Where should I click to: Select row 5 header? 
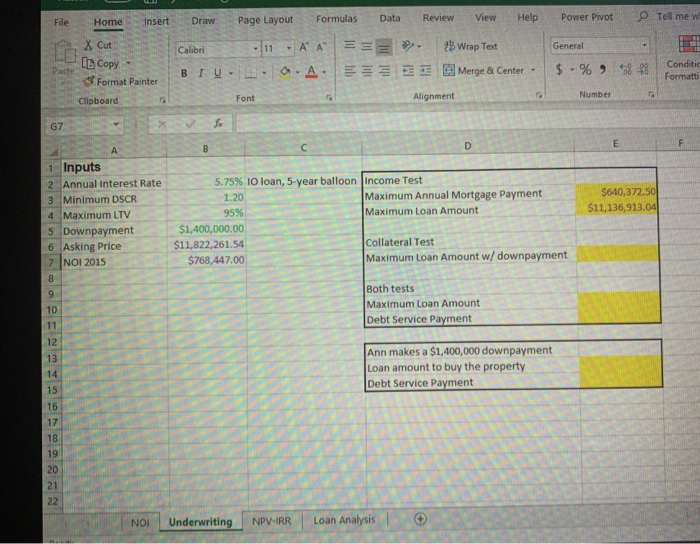pyautogui.click(x=51, y=231)
